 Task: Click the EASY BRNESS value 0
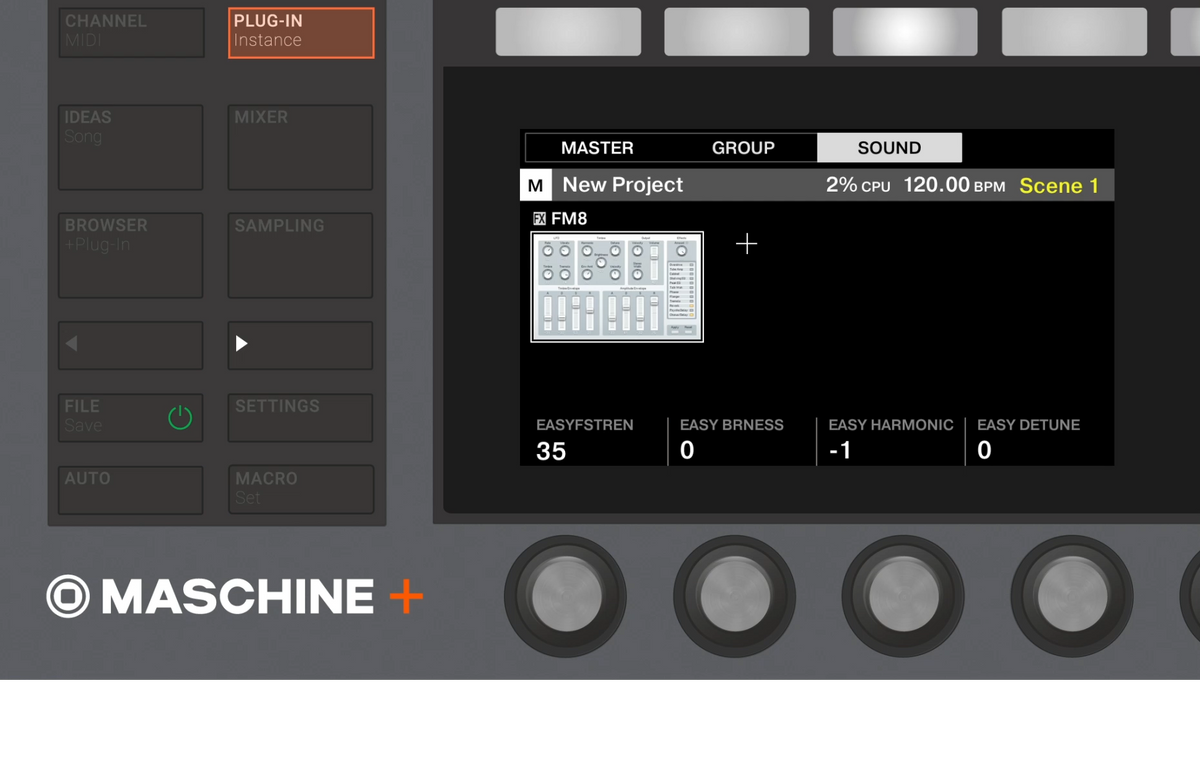687,451
